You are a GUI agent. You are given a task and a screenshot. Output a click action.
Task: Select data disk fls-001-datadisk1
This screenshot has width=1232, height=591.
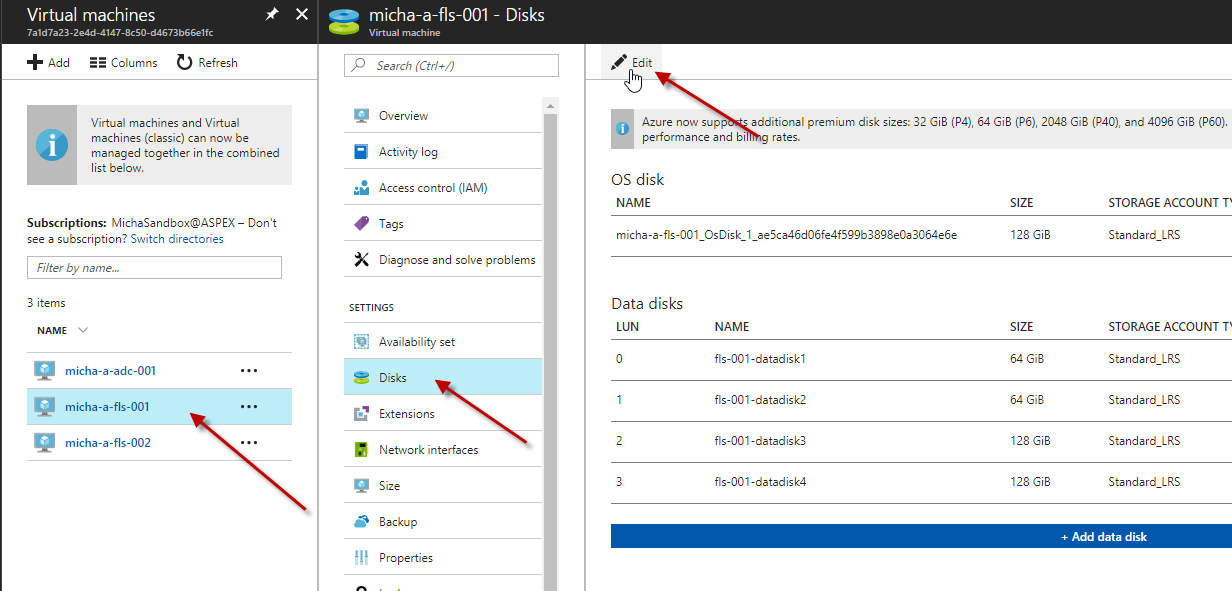point(760,359)
